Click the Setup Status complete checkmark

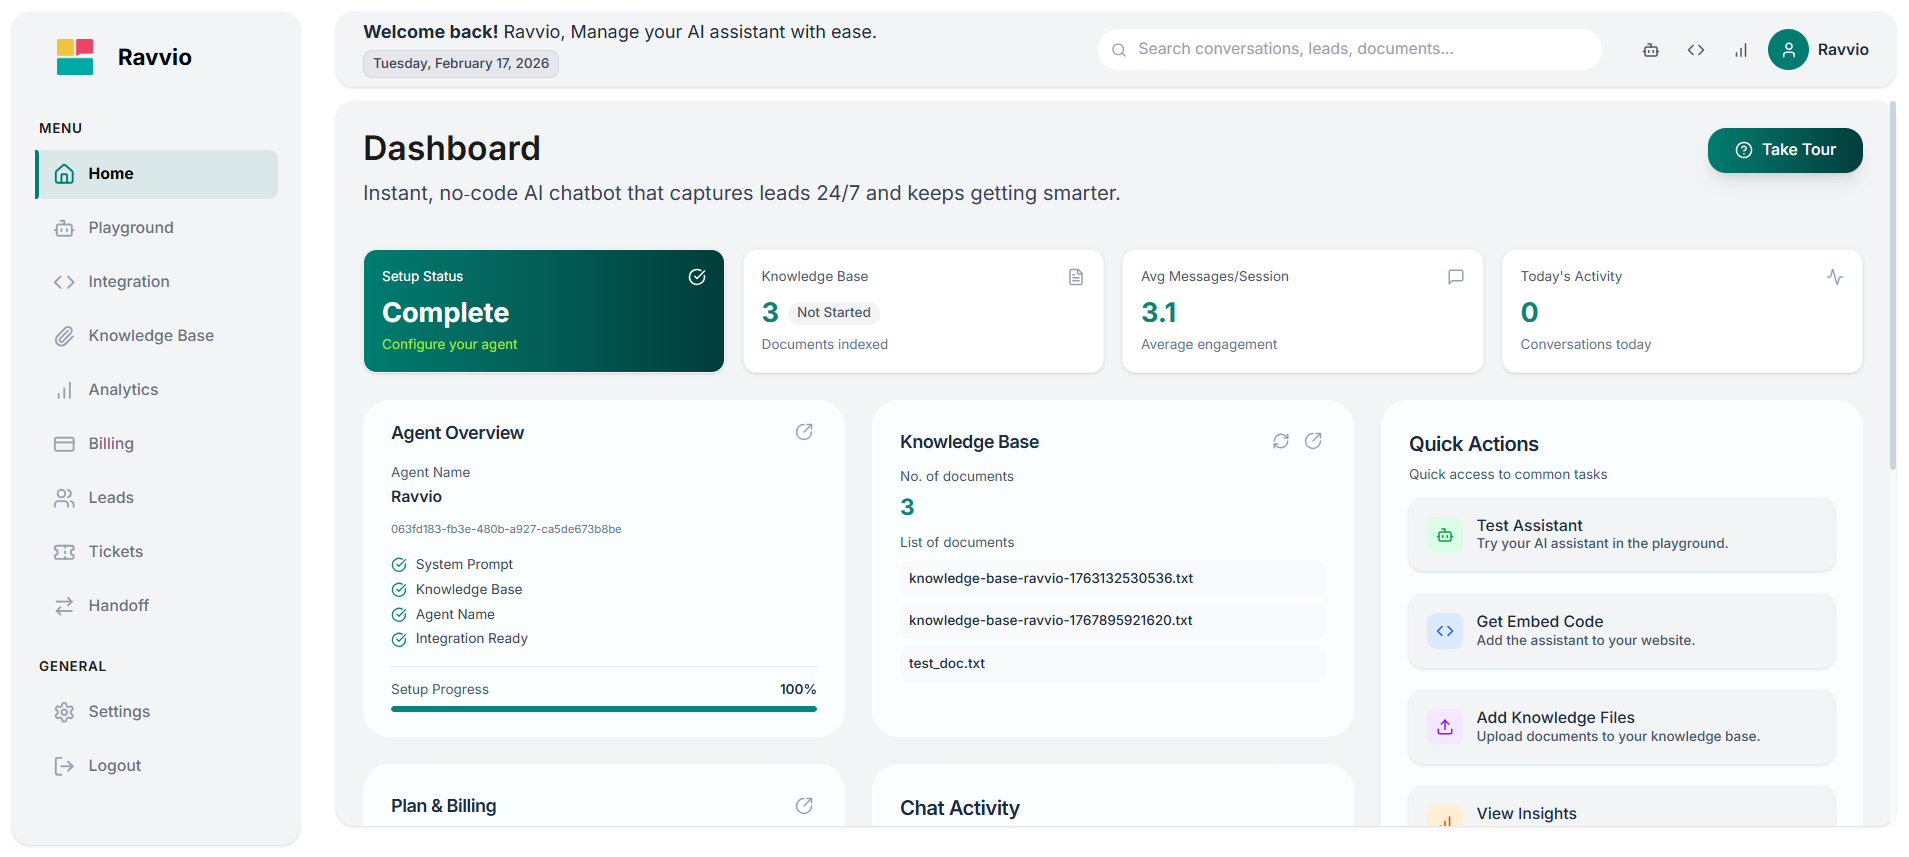pos(697,277)
